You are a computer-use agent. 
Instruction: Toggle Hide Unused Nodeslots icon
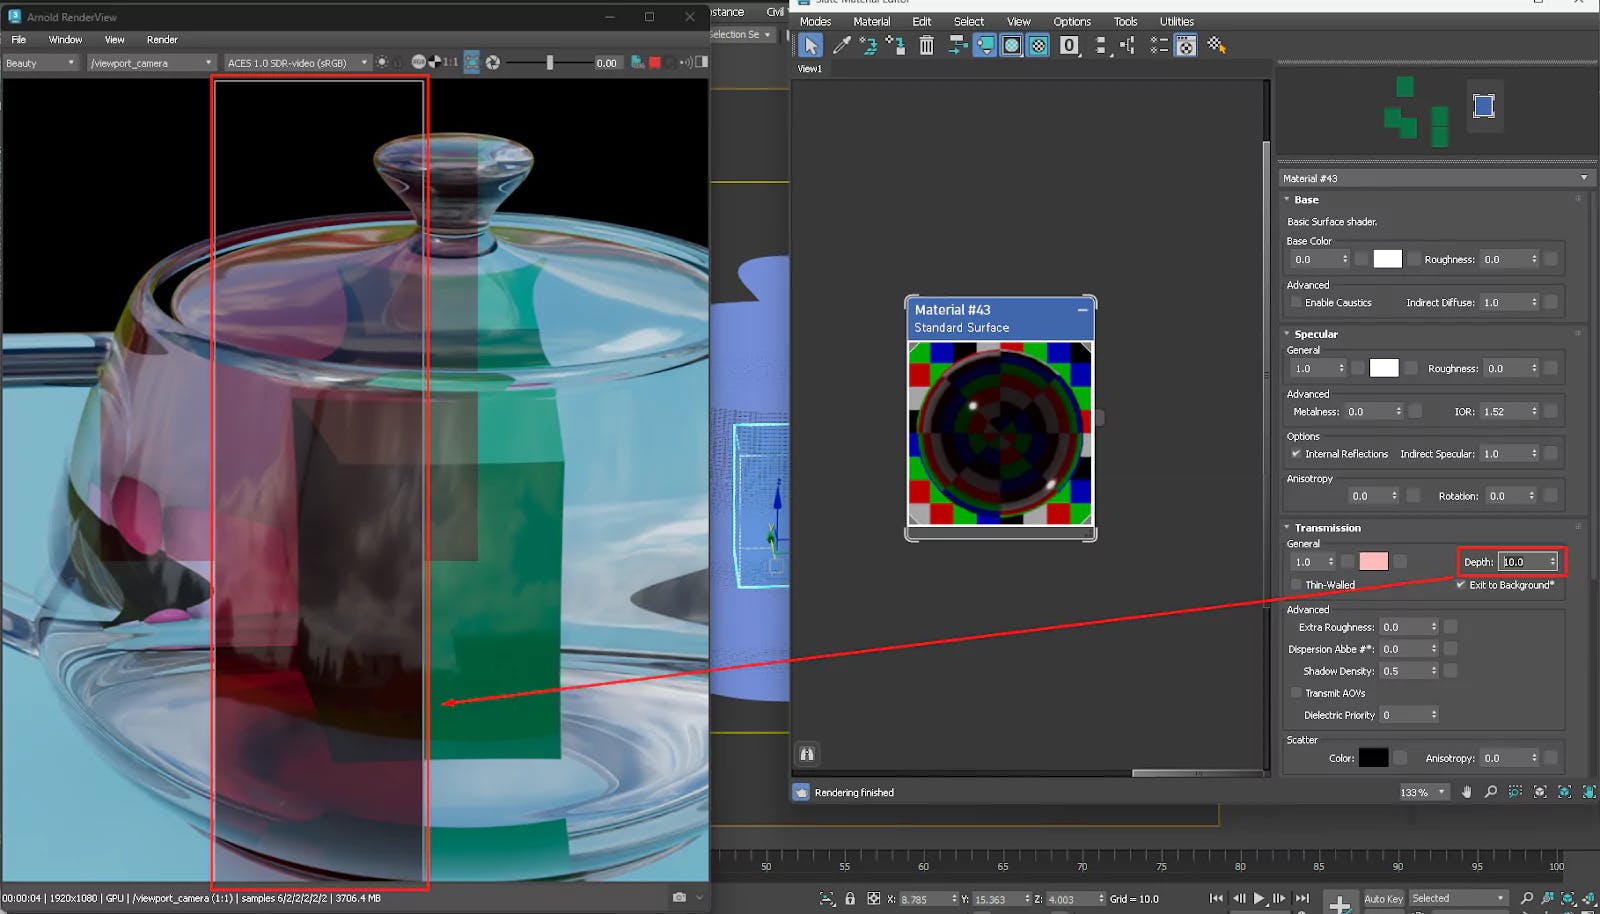984,45
